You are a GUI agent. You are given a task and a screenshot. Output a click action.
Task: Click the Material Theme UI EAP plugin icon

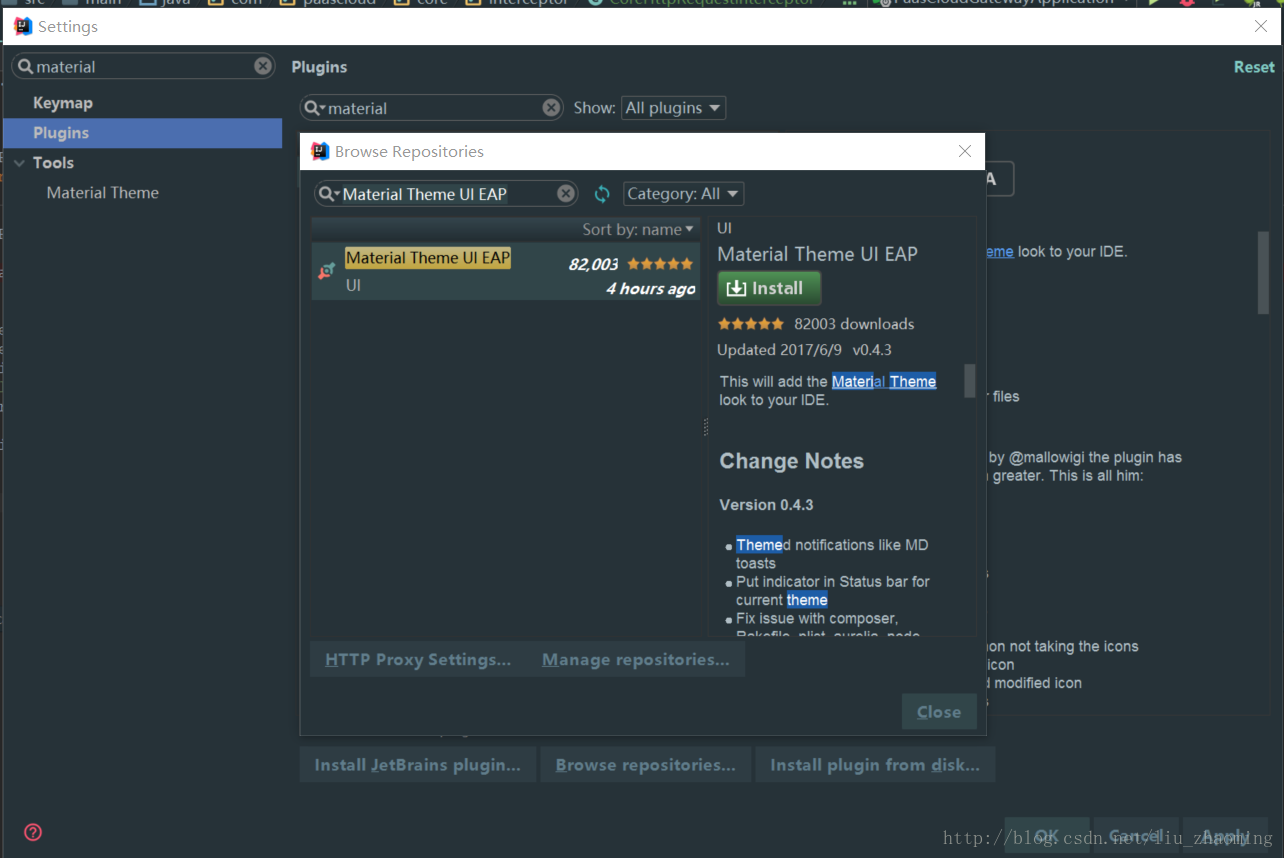pos(326,270)
